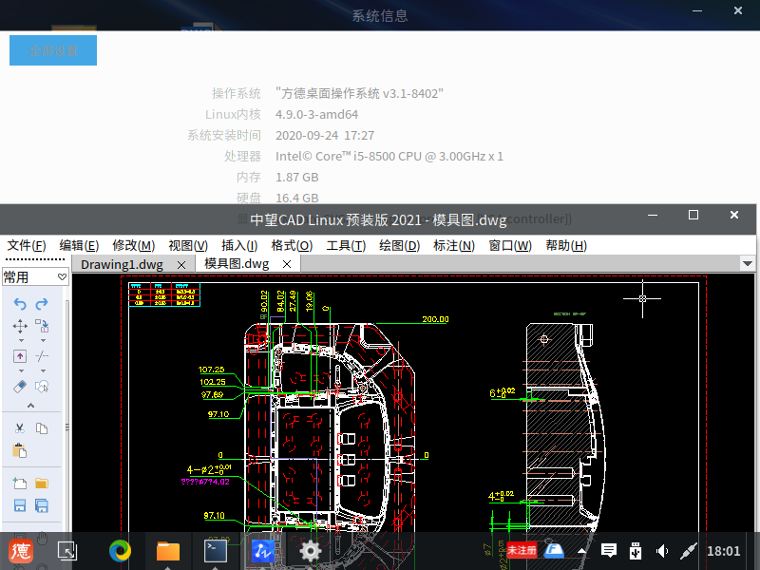
Task: Expand the system tray hidden icons arrow
Action: pyautogui.click(x=582, y=550)
